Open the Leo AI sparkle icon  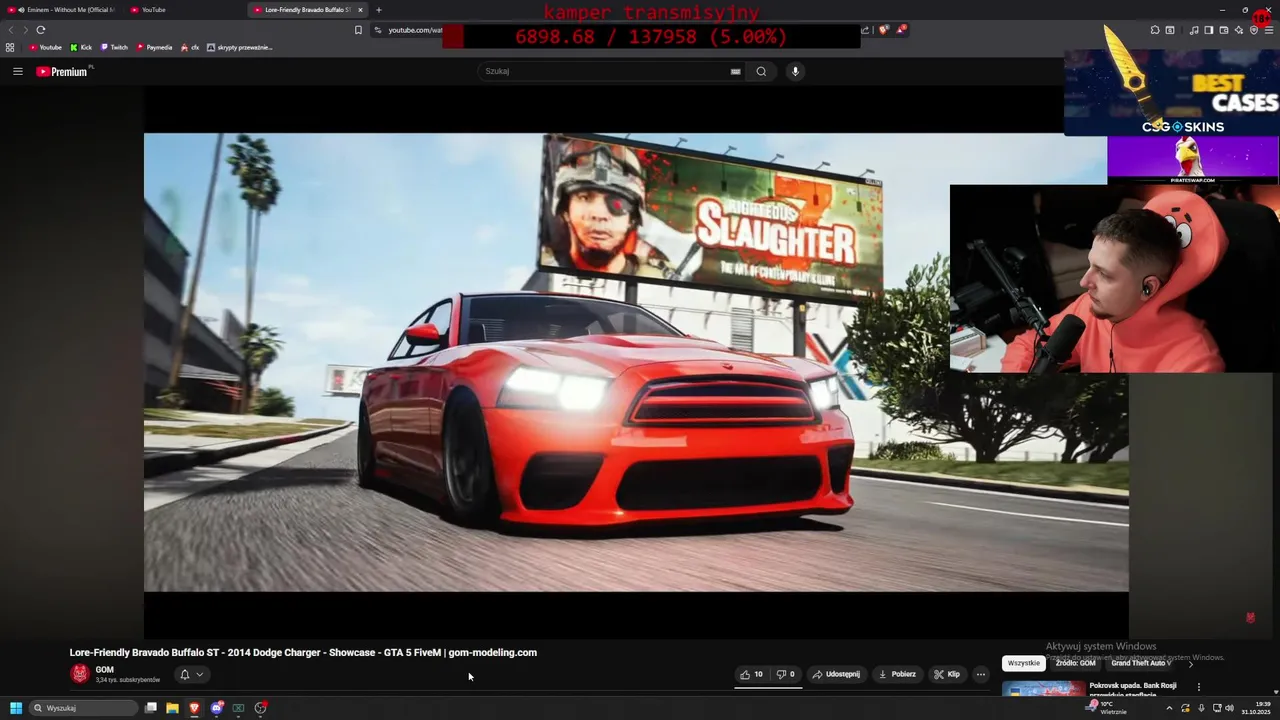coord(1239,30)
